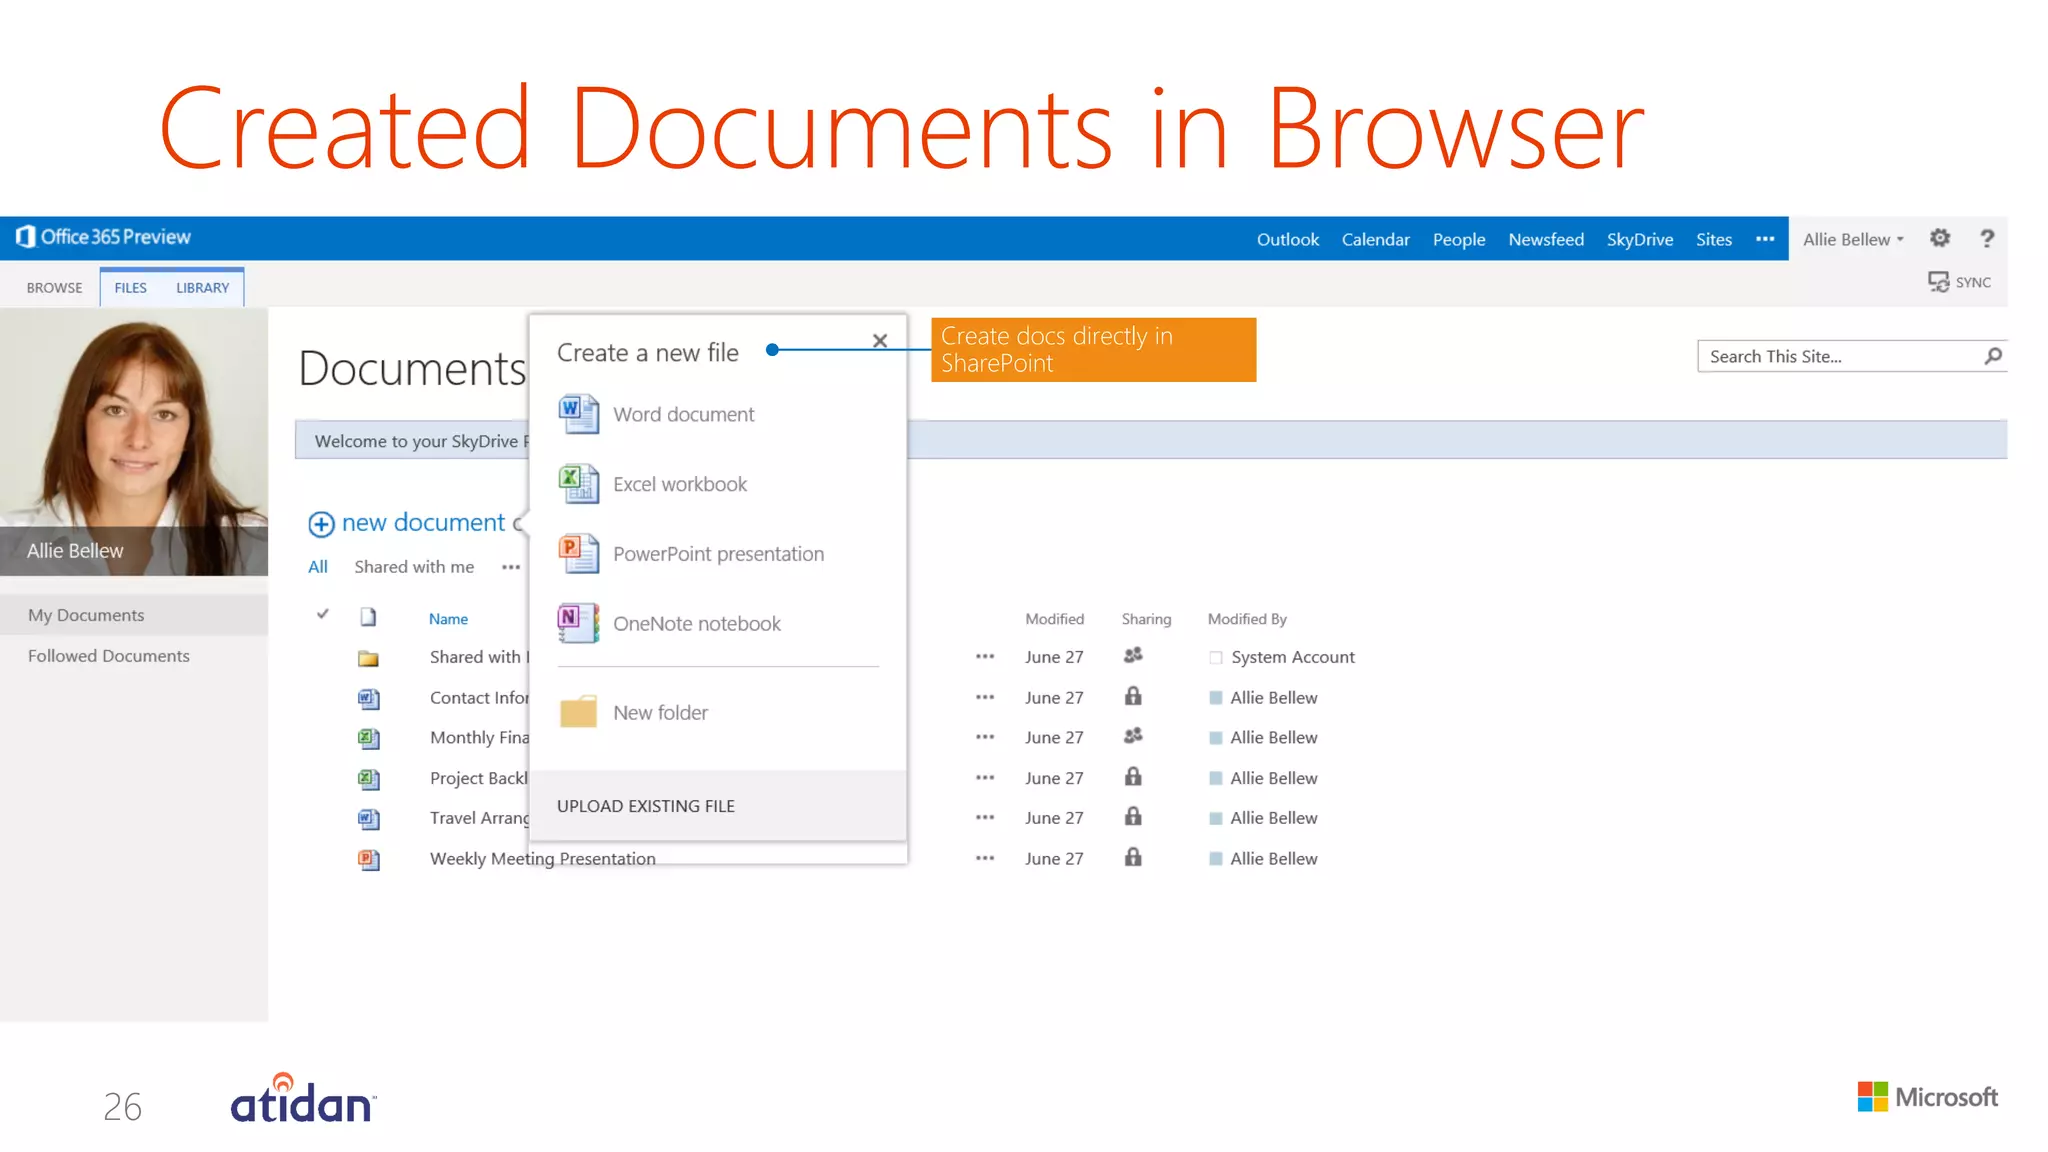Click the sharing people icon in System Account row
This screenshot has width=2048, height=1152.
pos(1133,656)
